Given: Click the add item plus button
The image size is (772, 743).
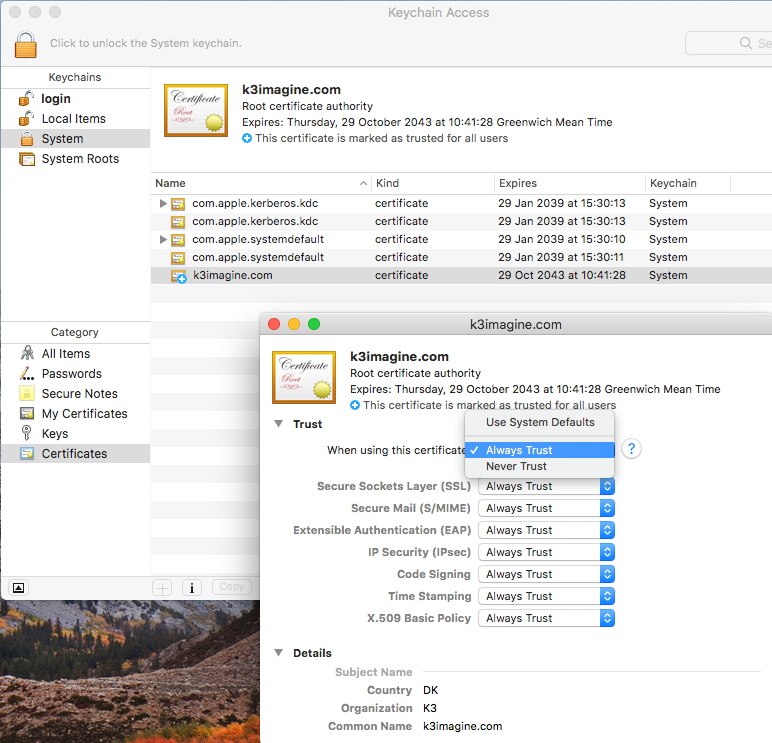Looking at the screenshot, I should (x=162, y=587).
